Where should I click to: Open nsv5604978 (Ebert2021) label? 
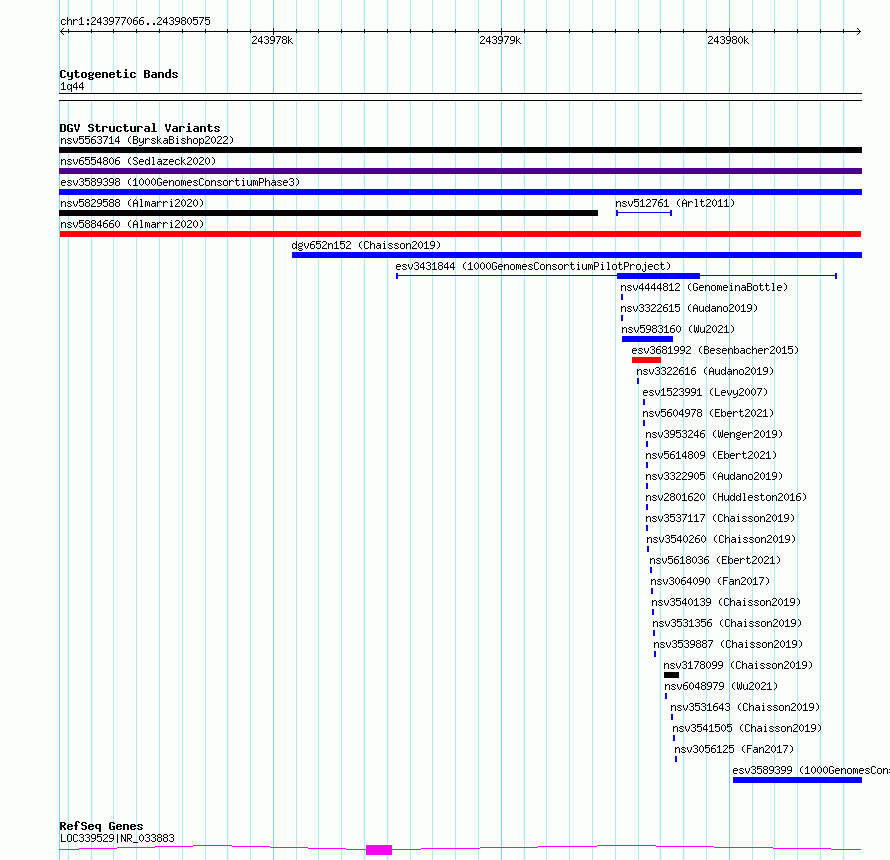(x=708, y=413)
